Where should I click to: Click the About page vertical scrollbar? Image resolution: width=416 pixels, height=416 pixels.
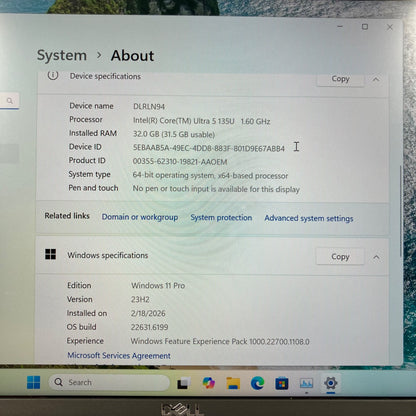(x=401, y=211)
